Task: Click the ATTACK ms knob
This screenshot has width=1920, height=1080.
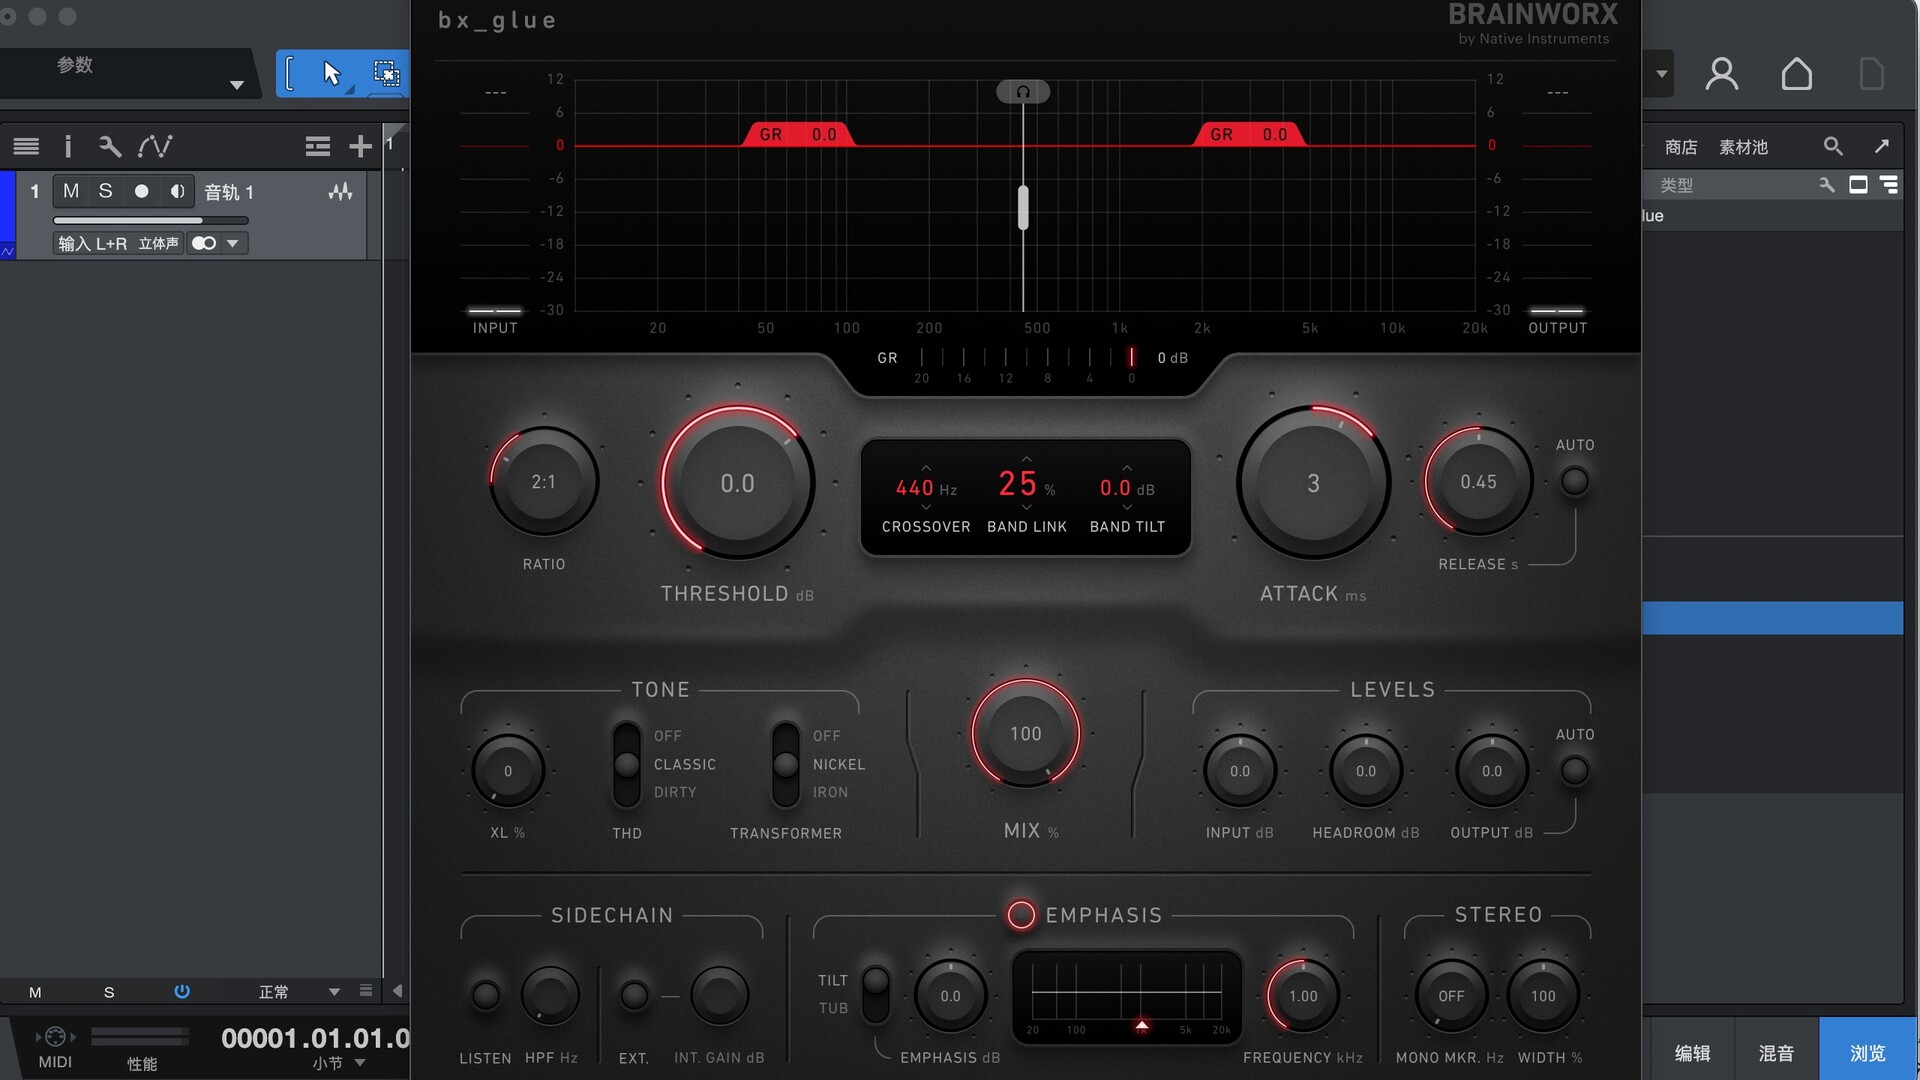Action: tap(1313, 482)
